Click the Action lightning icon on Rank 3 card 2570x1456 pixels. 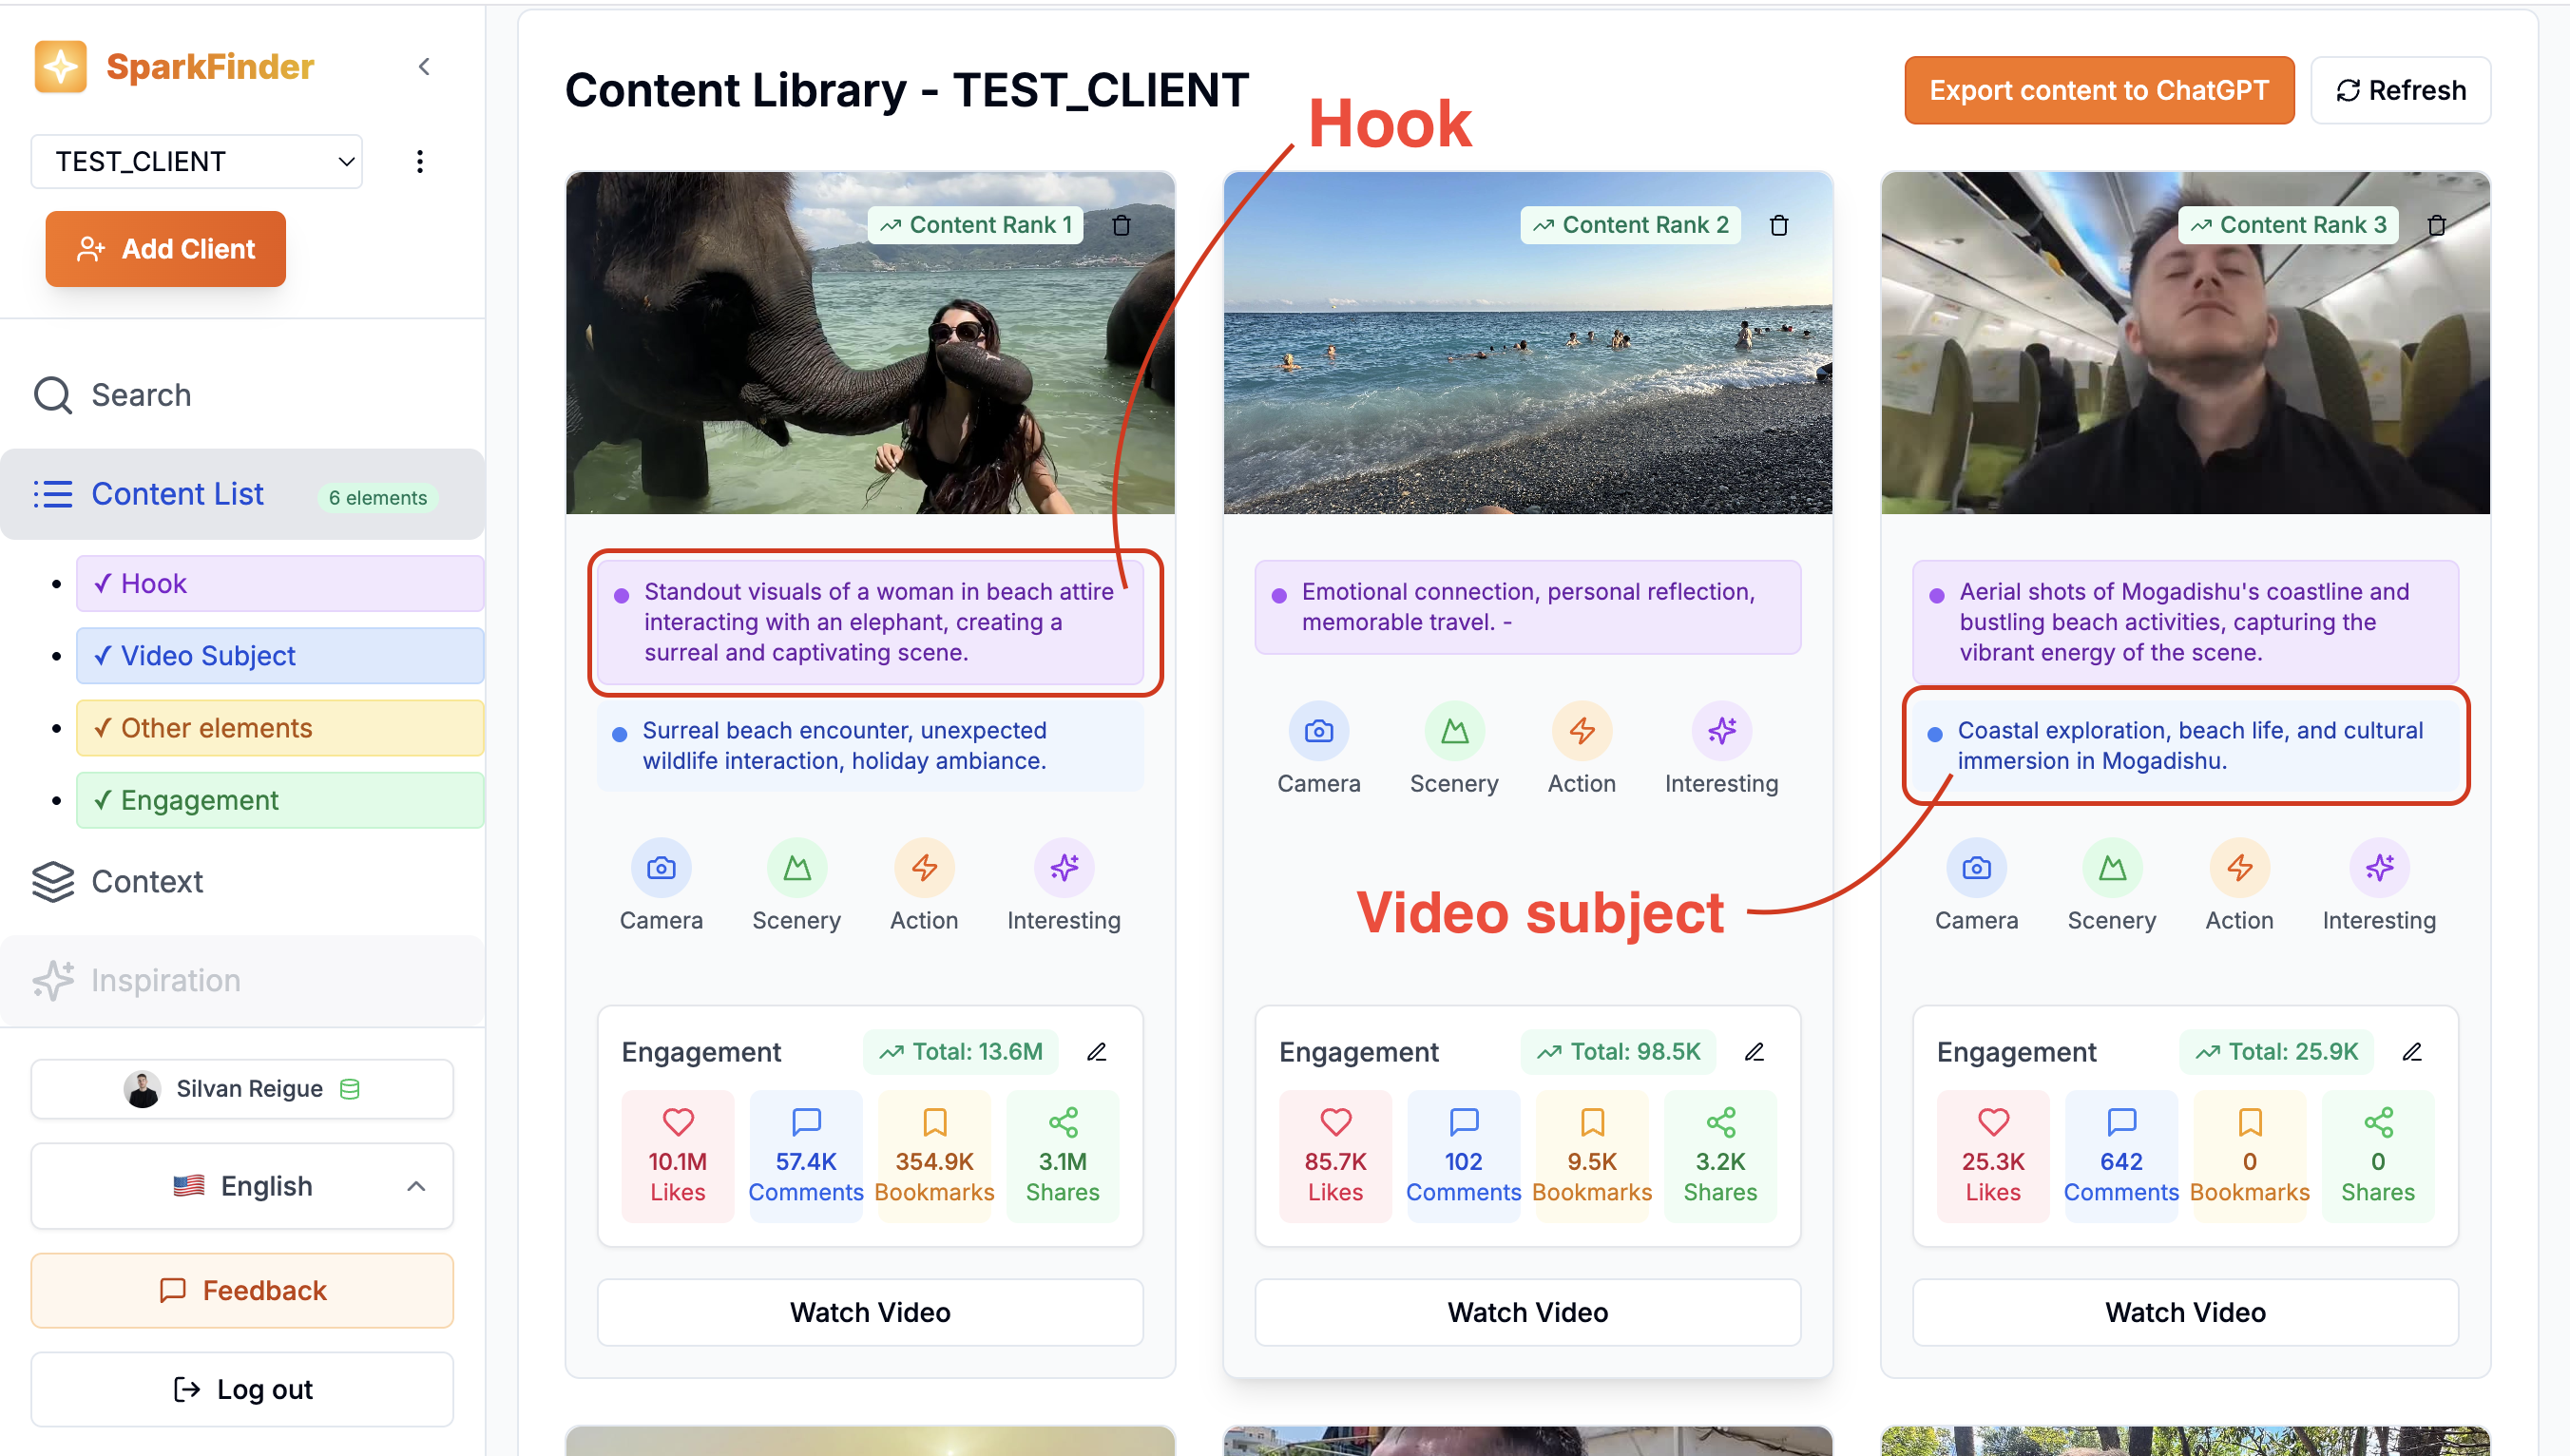click(2239, 868)
